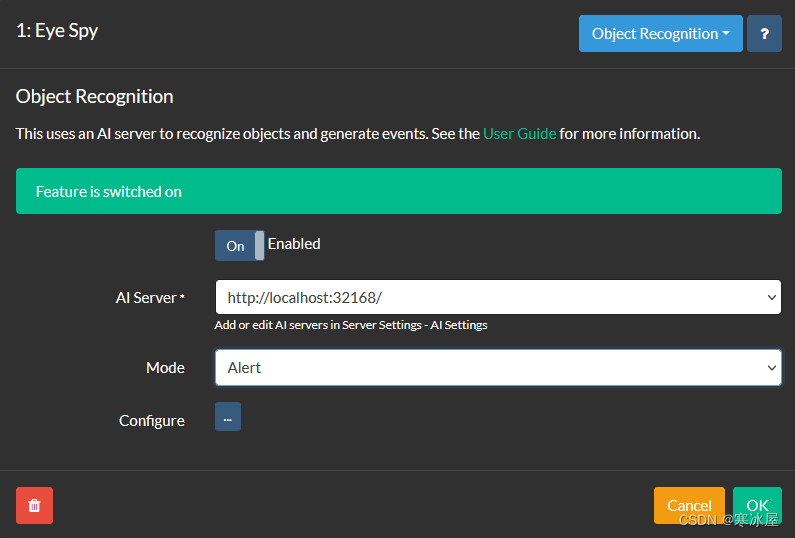Click the AI Server dropdown chevron arrow
Image resolution: width=795 pixels, height=538 pixels.
click(x=771, y=297)
